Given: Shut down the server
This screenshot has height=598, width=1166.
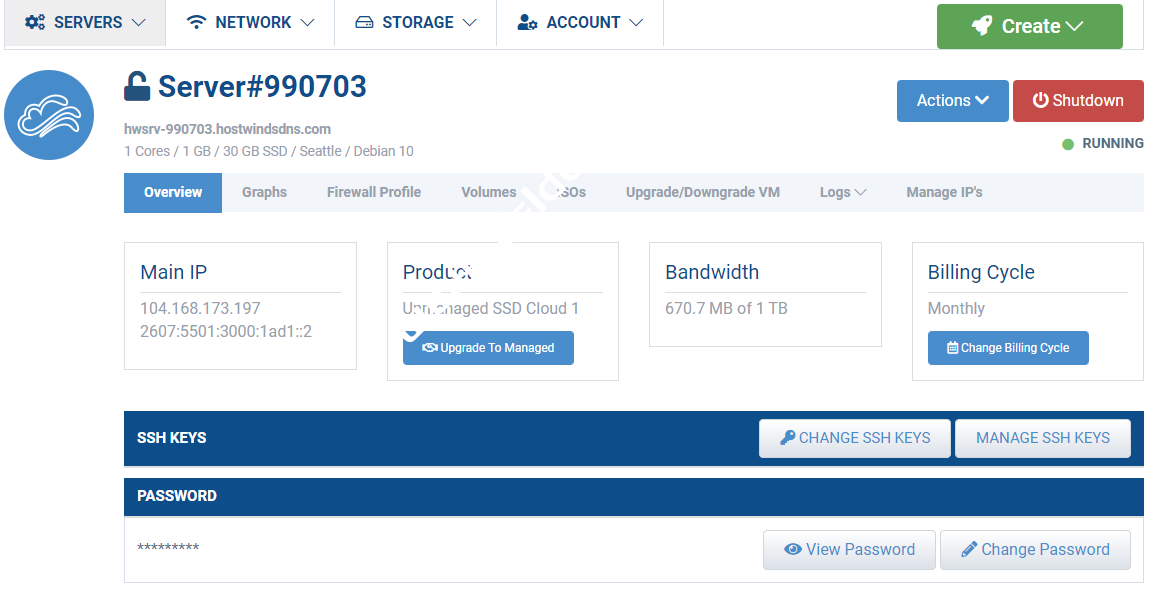Looking at the screenshot, I should click(1077, 101).
